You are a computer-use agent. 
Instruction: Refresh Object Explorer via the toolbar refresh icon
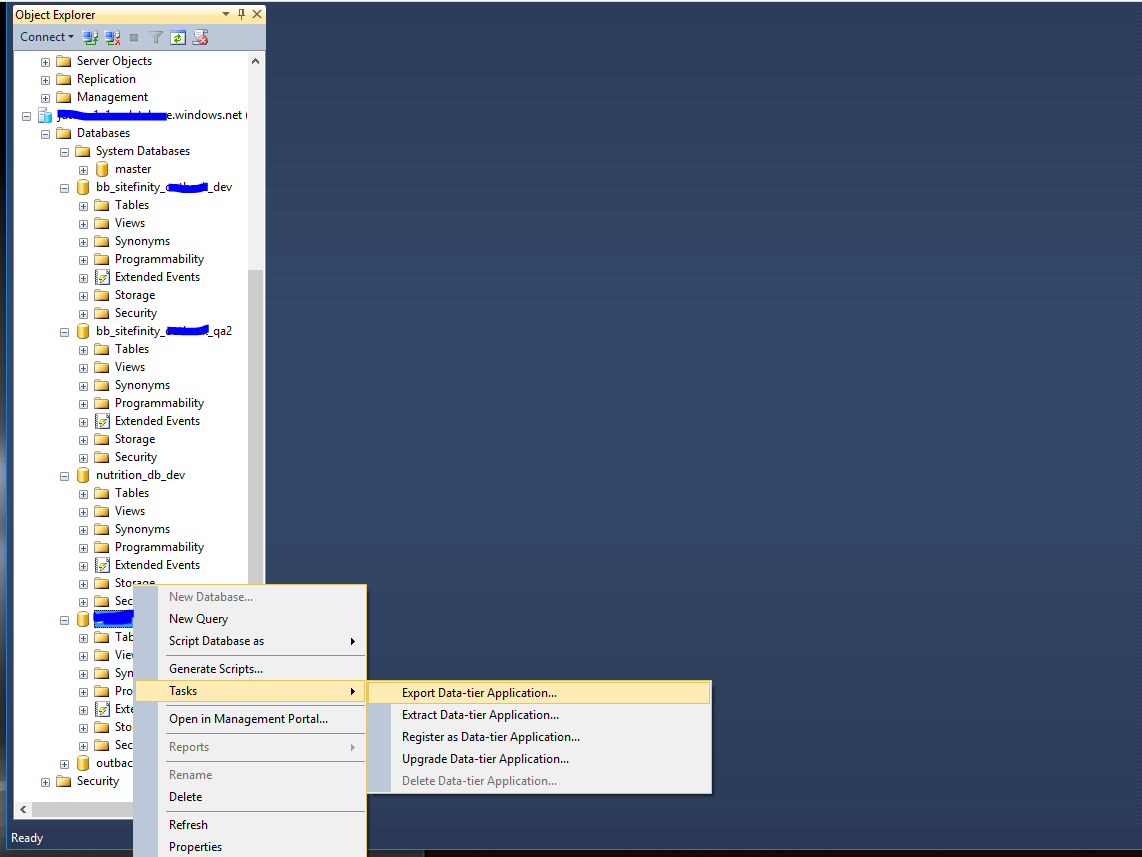[178, 37]
